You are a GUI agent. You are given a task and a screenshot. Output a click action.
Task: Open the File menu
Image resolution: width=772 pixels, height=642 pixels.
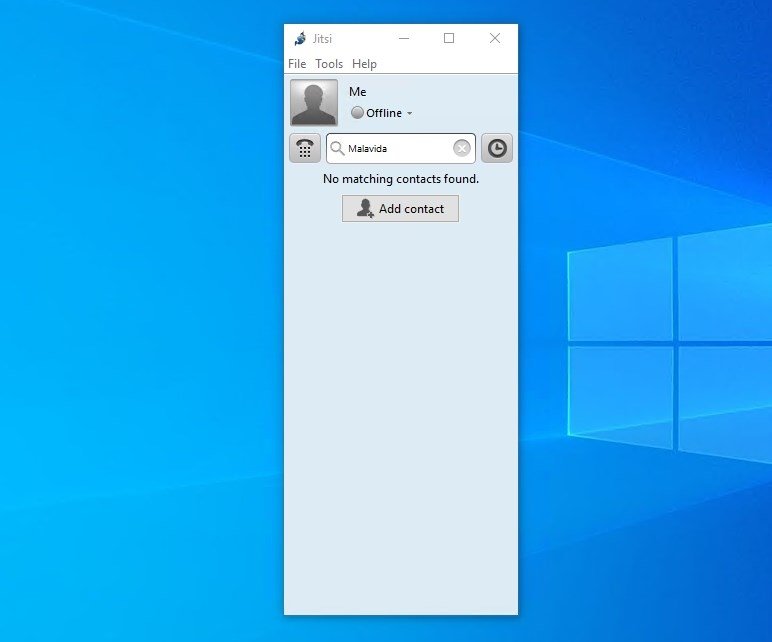(297, 64)
